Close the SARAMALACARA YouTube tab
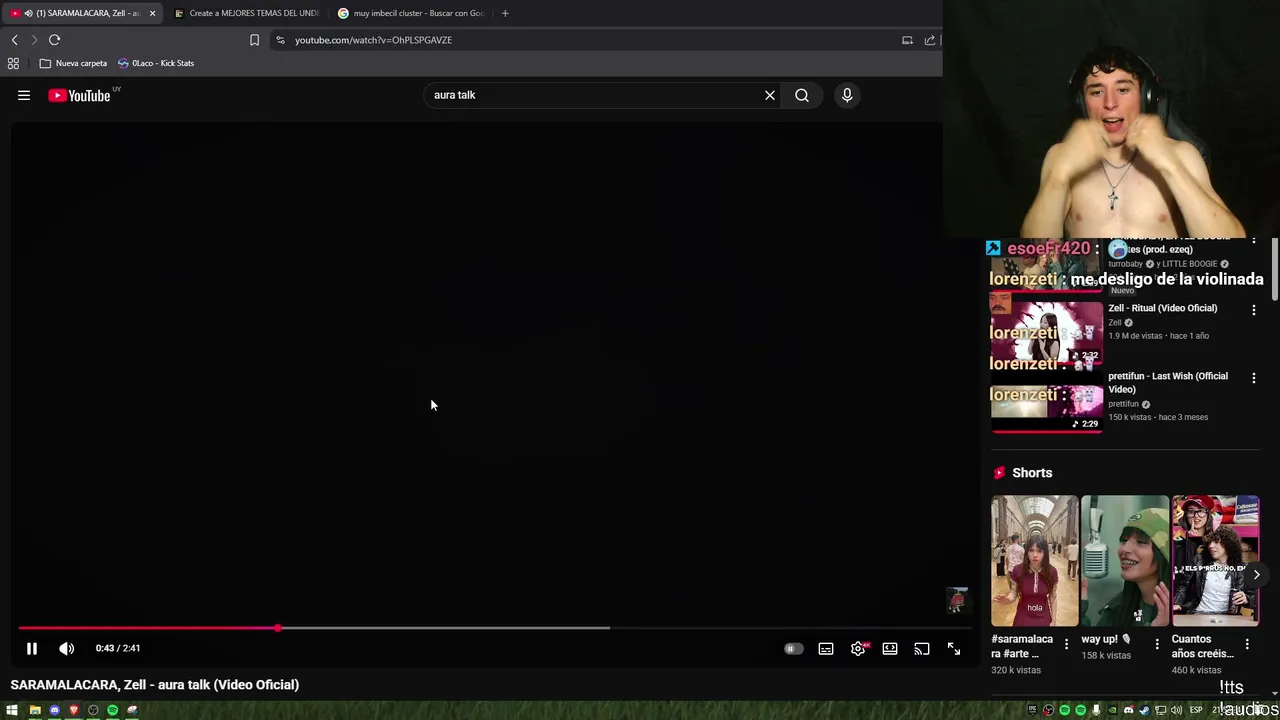Image resolution: width=1280 pixels, height=720 pixels. [x=152, y=13]
